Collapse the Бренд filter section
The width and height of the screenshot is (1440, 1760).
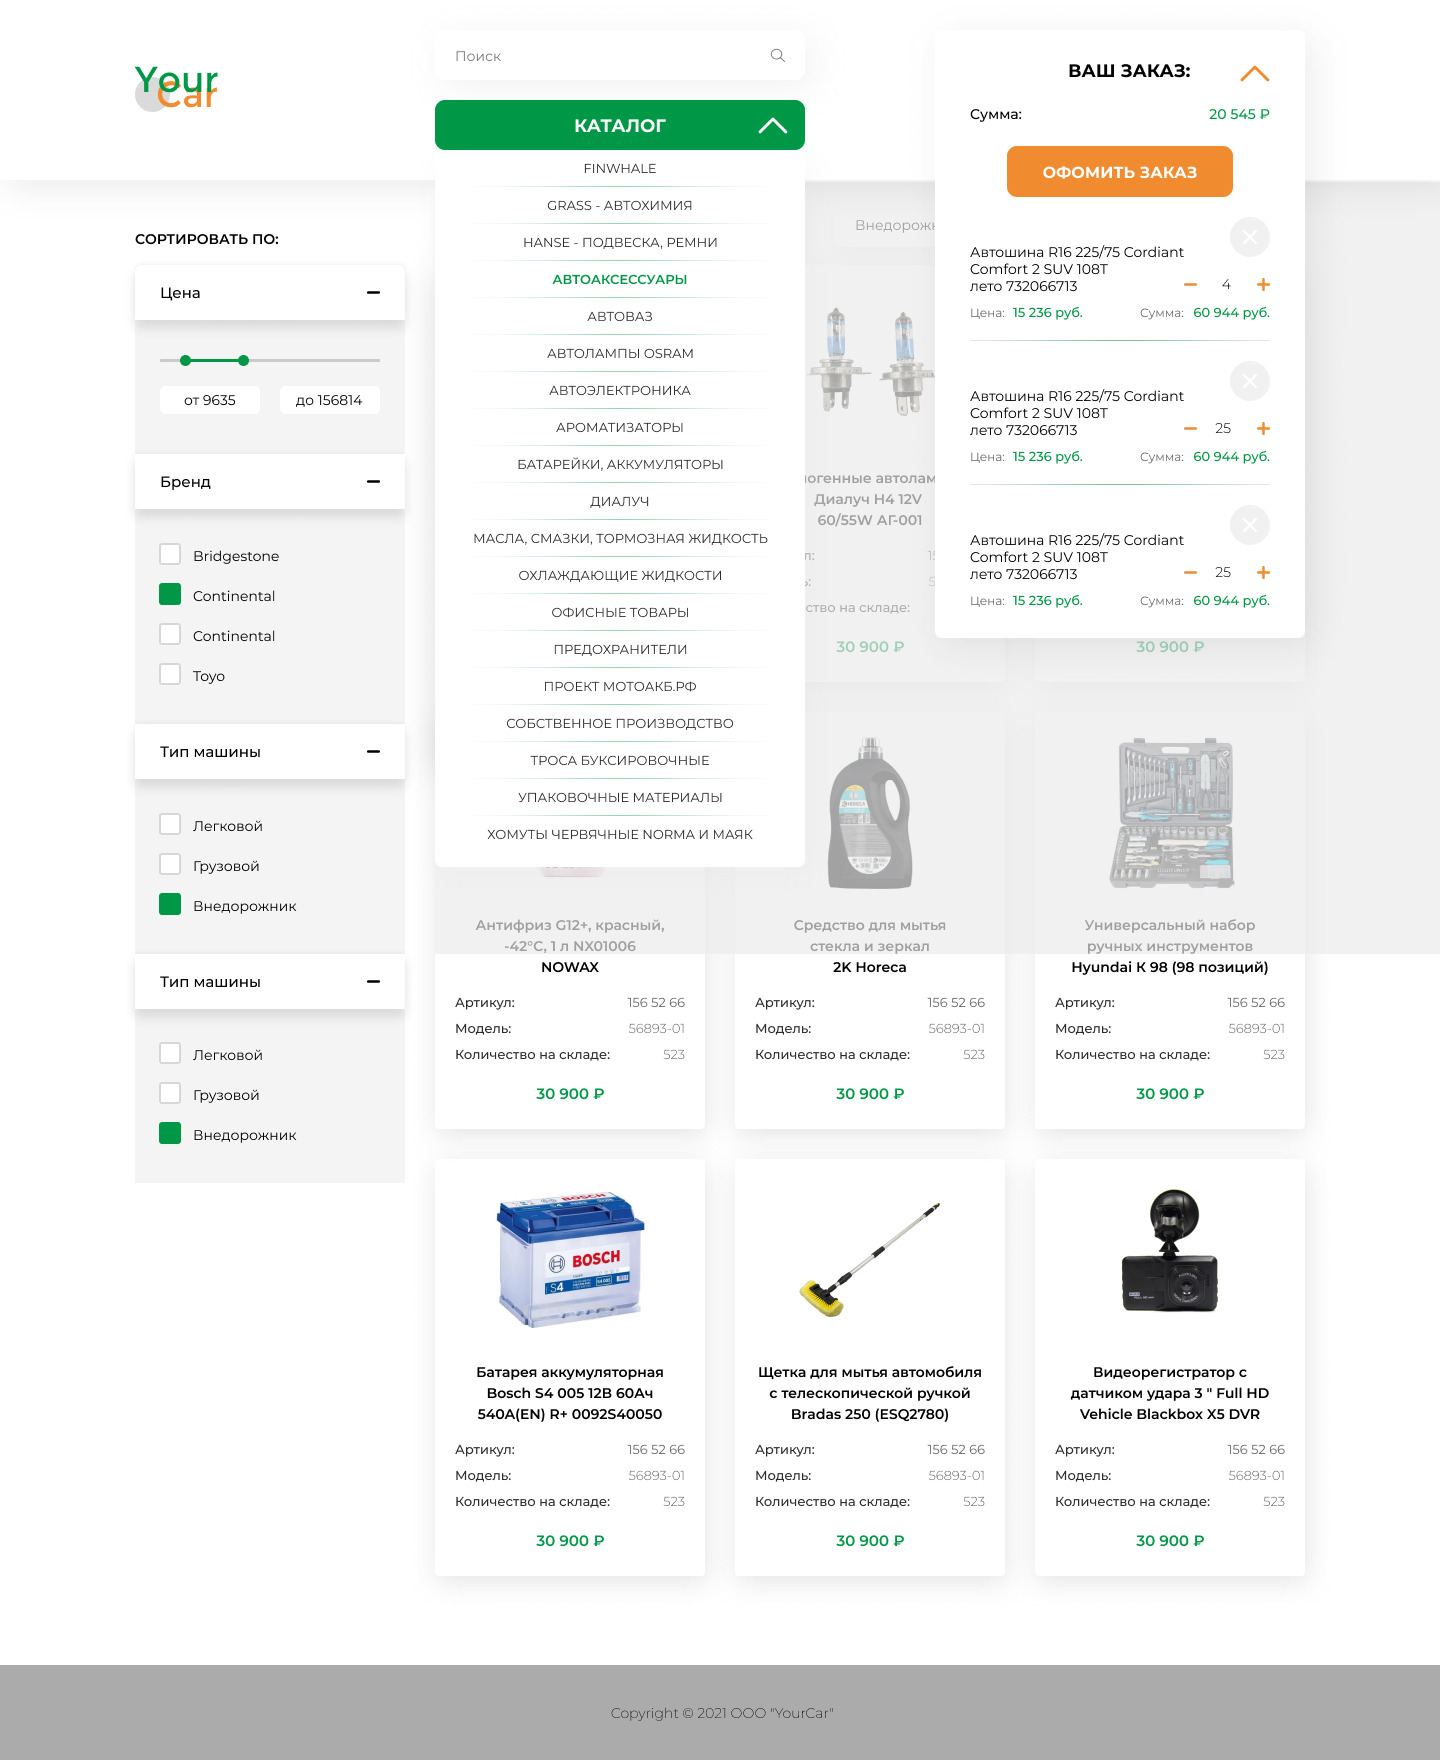(x=373, y=481)
